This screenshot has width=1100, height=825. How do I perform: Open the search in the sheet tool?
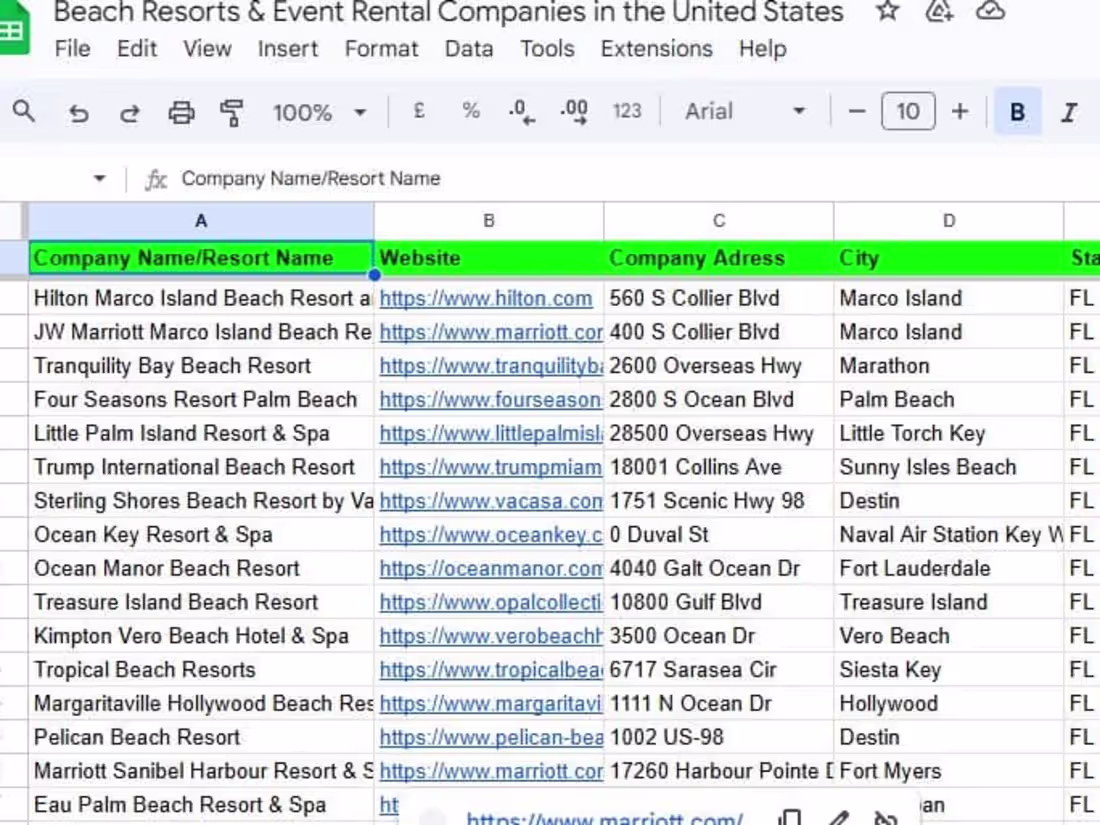pos(24,112)
